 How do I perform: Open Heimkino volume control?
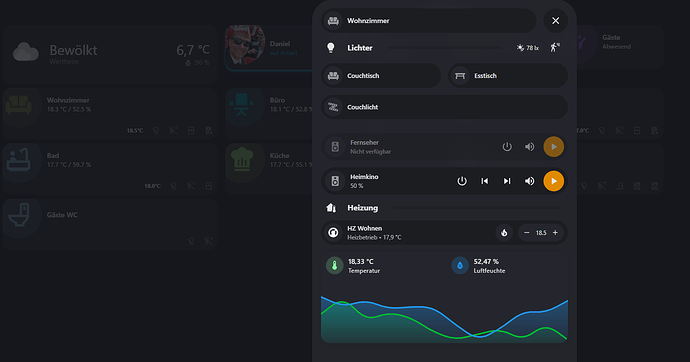[529, 181]
